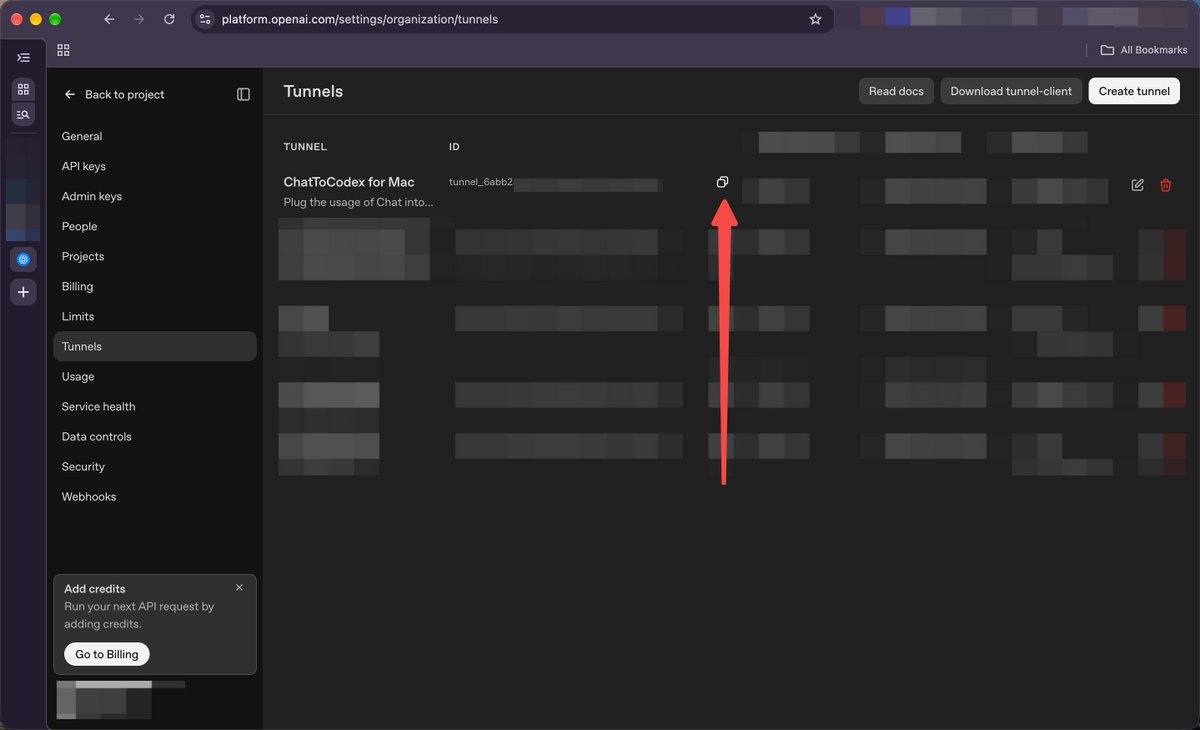Click the Read docs button
This screenshot has height=730, width=1200.
(896, 91)
